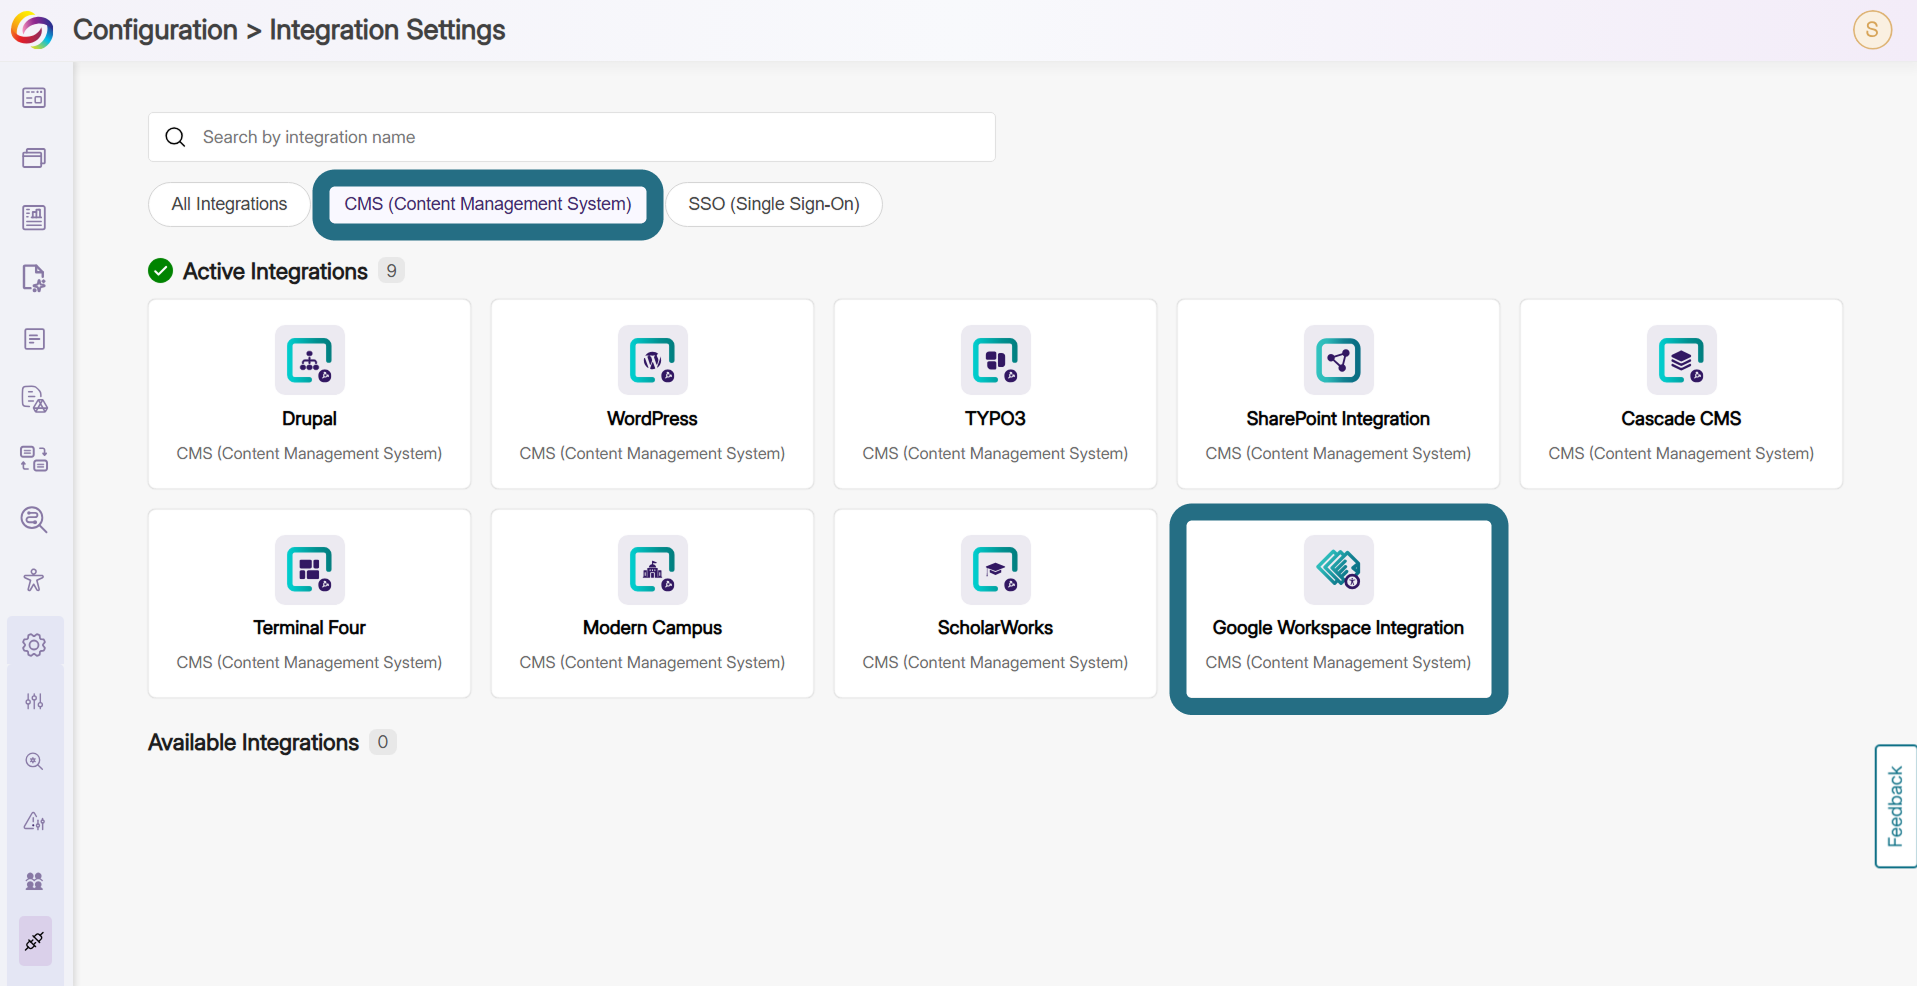Click the Active Integrations heading

(x=275, y=271)
